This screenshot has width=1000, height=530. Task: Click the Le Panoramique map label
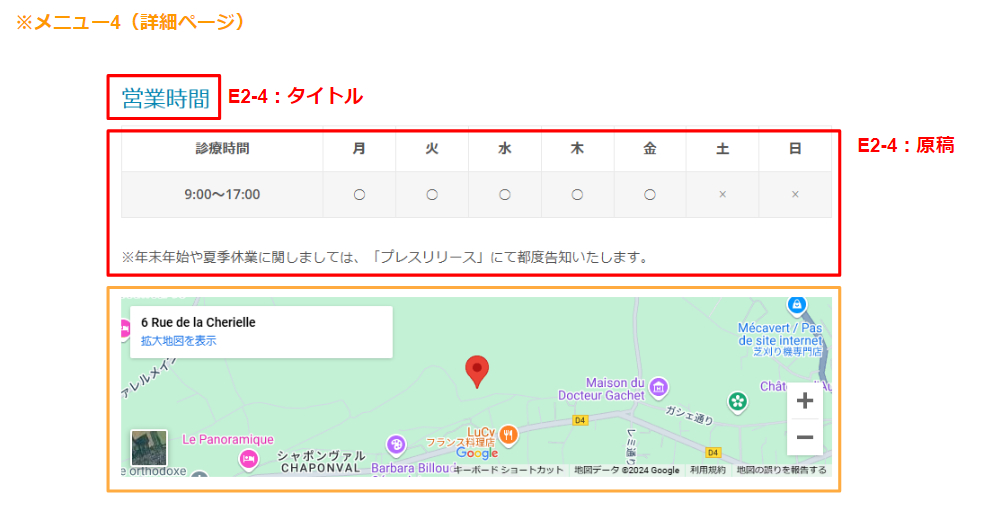pyautogui.click(x=228, y=439)
